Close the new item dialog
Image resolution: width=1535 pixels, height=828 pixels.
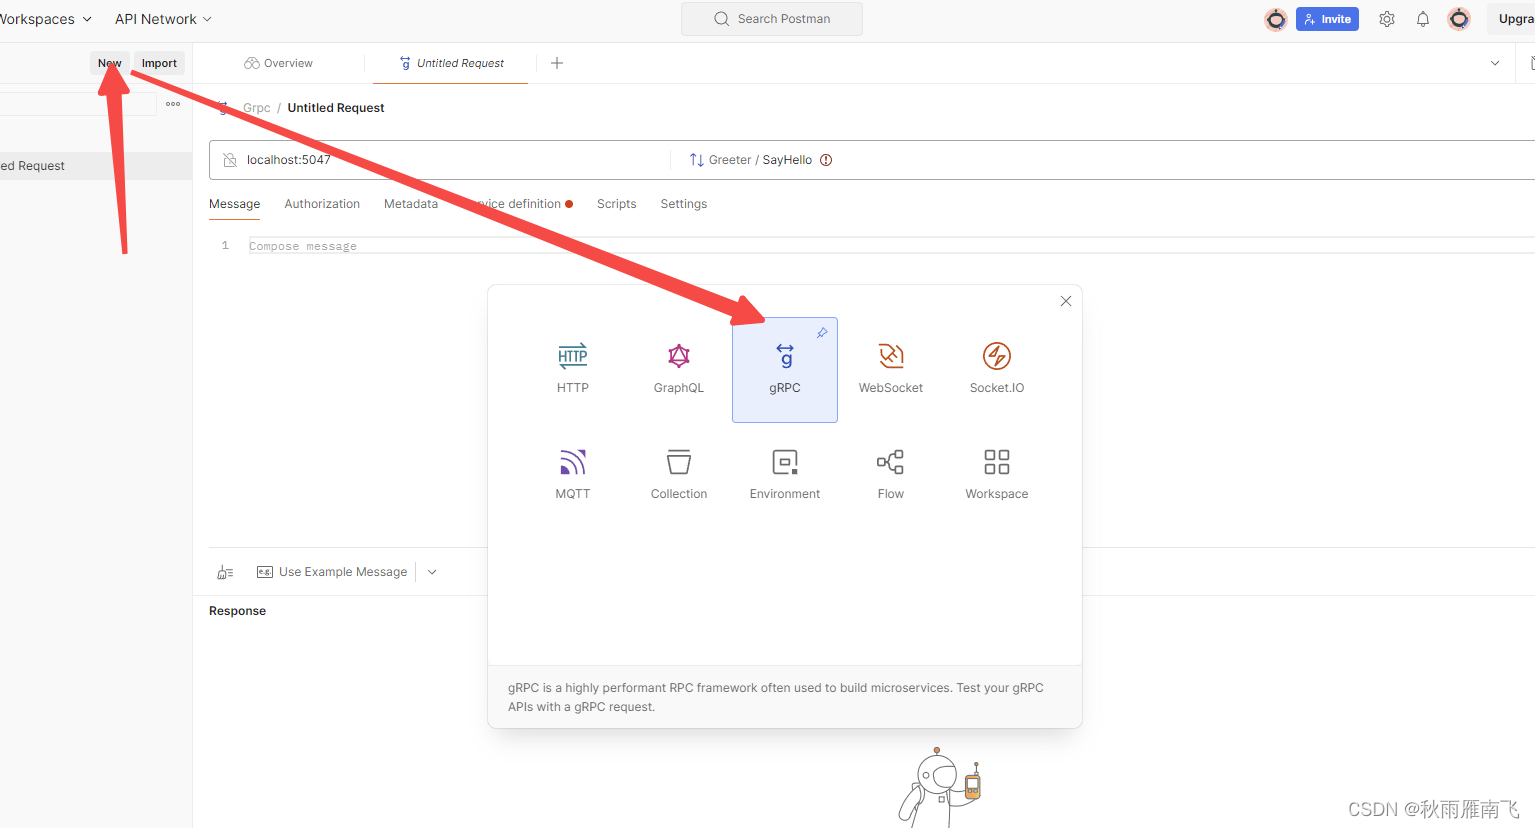[x=1066, y=301]
